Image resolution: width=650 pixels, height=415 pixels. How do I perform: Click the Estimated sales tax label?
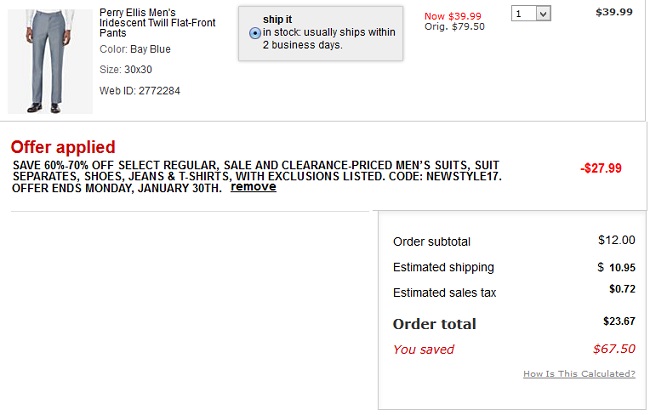pos(444,293)
